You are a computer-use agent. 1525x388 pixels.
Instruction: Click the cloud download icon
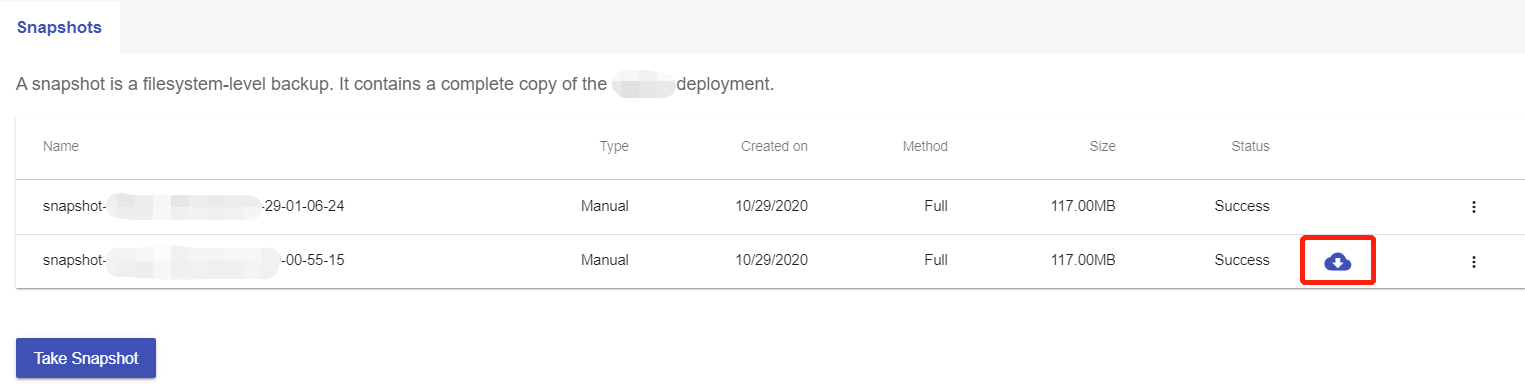[x=1337, y=262]
